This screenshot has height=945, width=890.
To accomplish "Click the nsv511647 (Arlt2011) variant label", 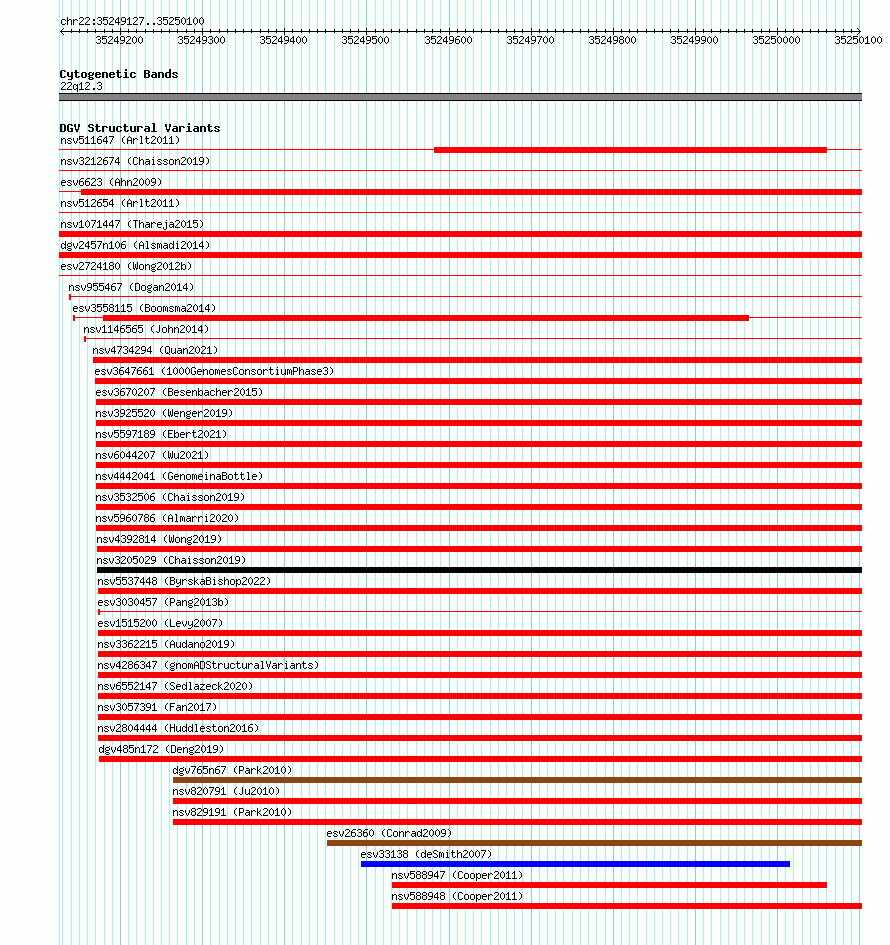I will point(120,140).
